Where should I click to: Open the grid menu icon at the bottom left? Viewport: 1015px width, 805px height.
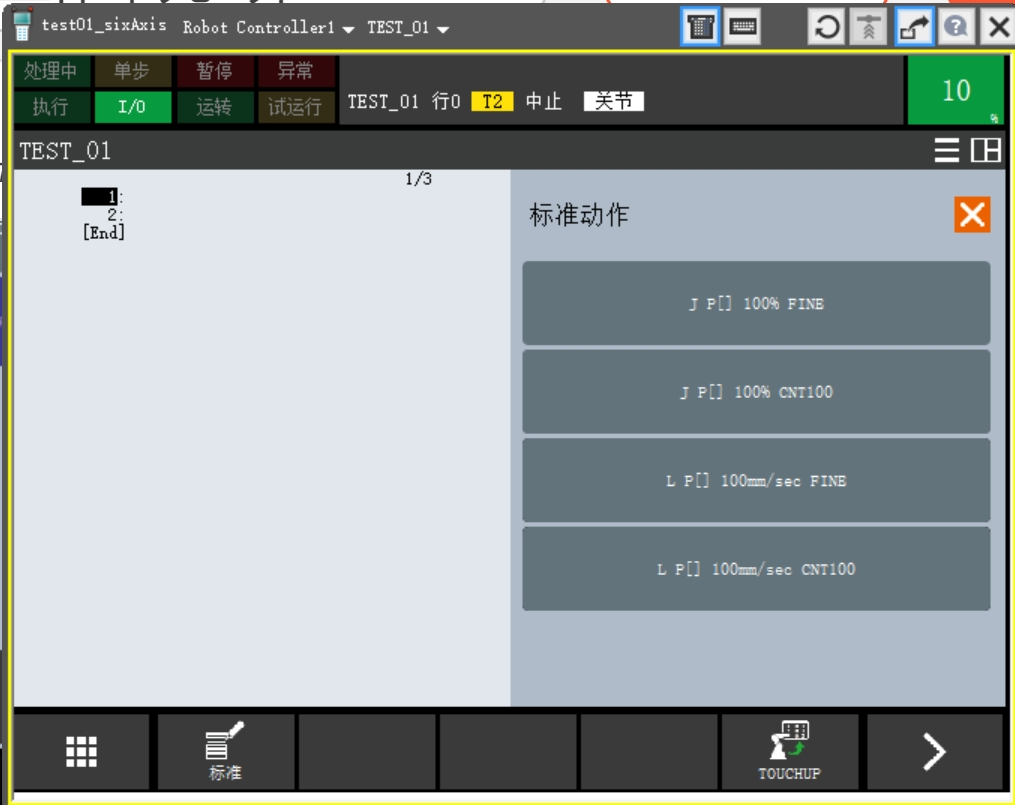(82, 751)
